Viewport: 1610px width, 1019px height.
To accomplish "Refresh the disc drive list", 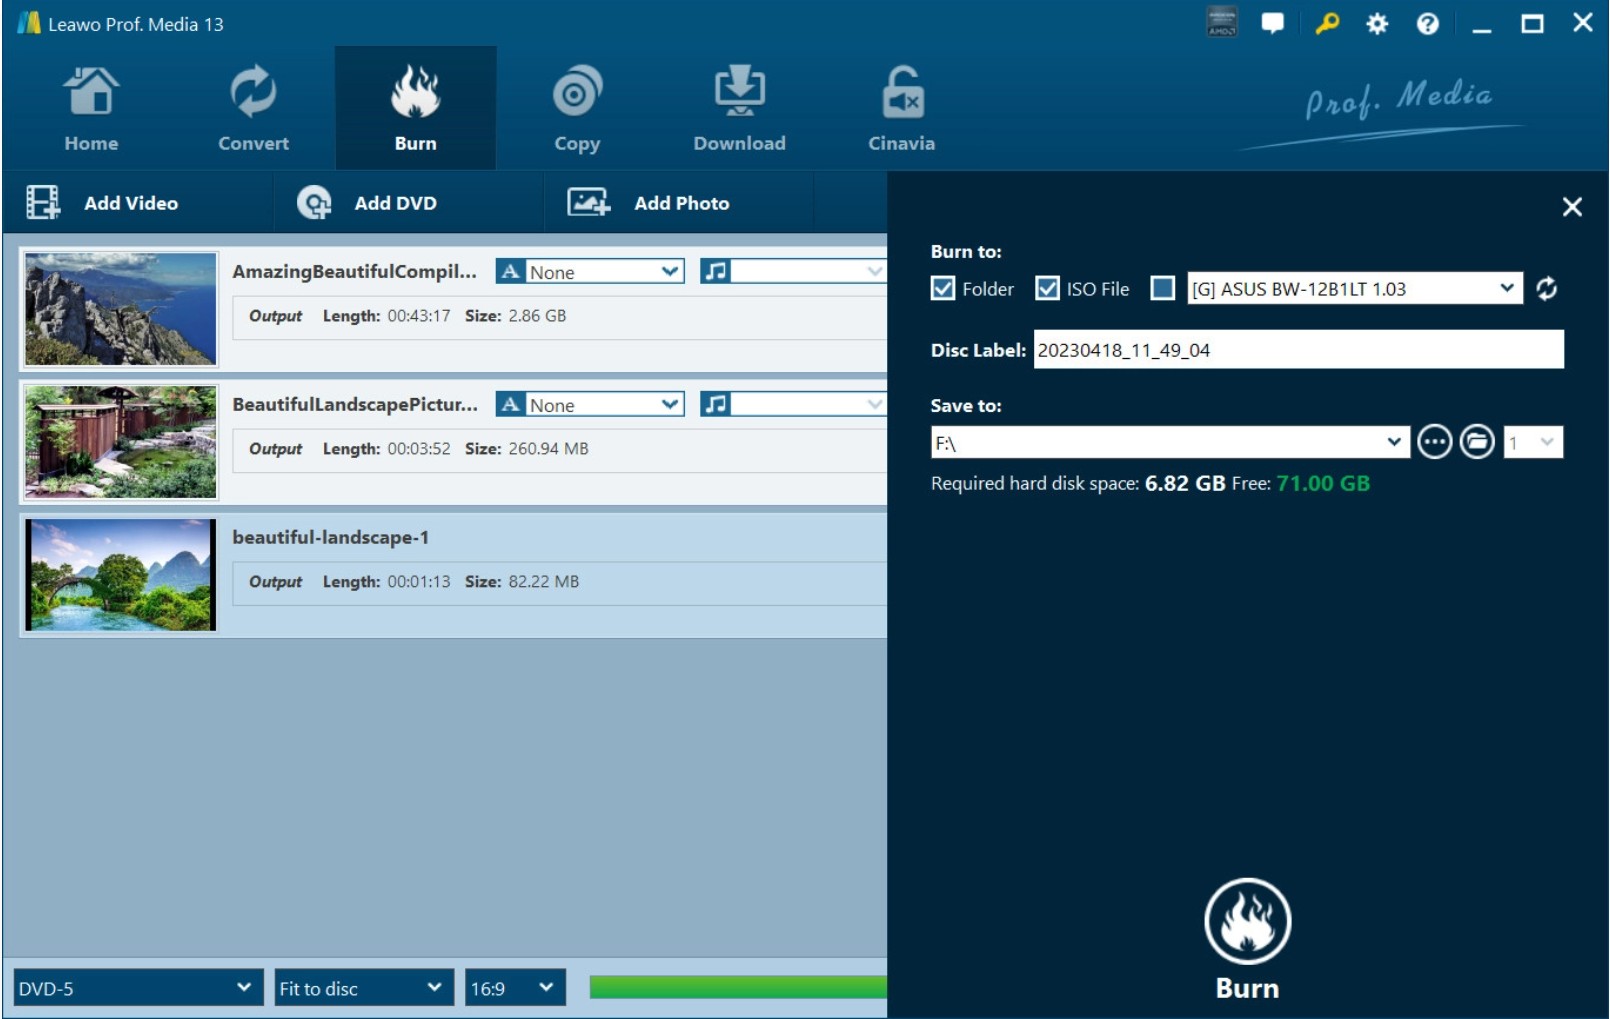I will click(x=1547, y=289).
